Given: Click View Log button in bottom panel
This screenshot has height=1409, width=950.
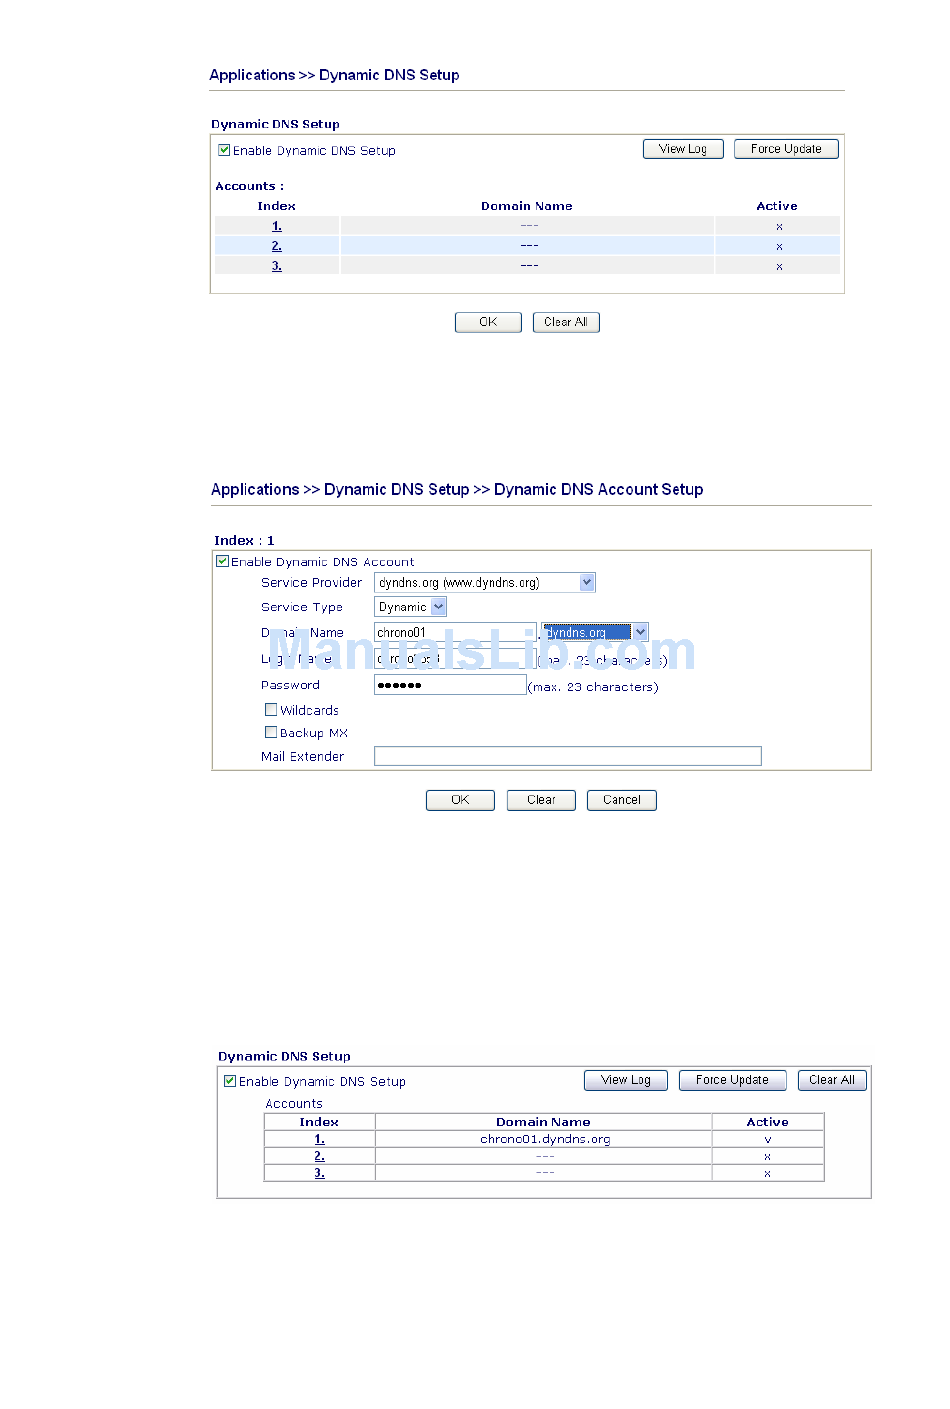Looking at the screenshot, I should [x=626, y=1080].
